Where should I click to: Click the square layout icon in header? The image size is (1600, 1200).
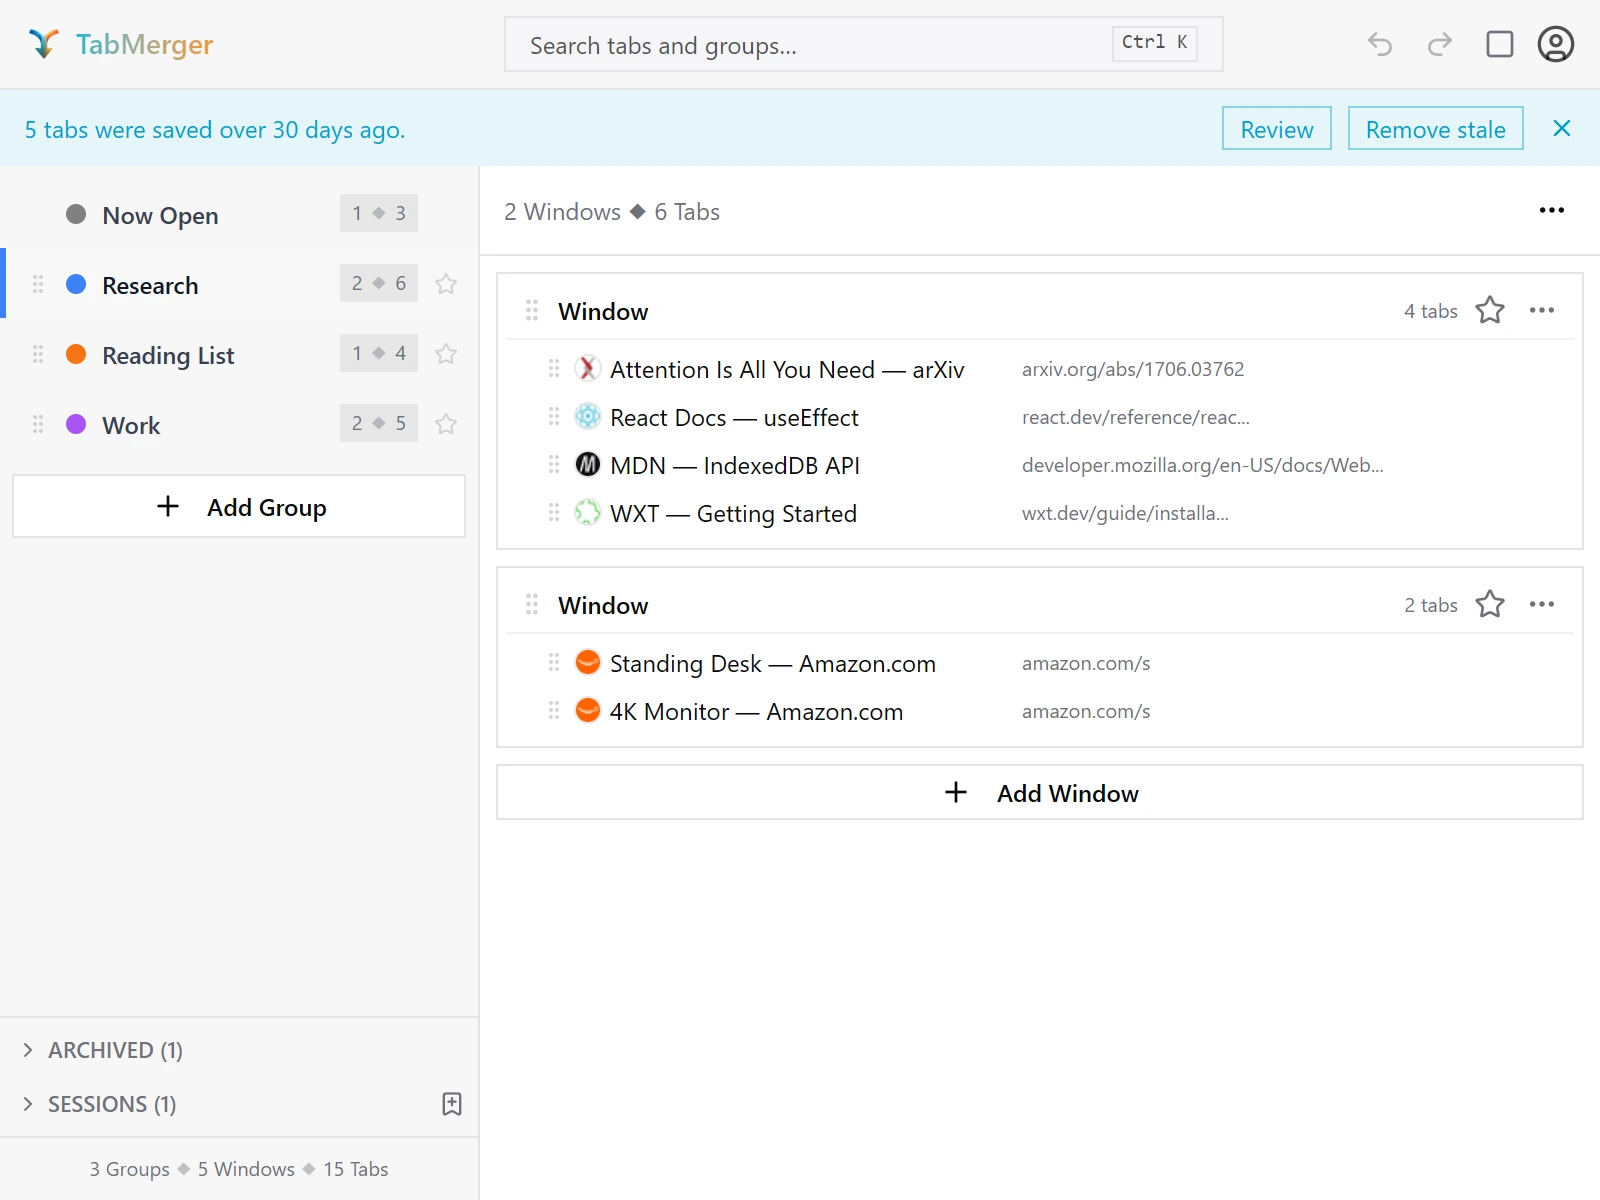click(x=1500, y=44)
